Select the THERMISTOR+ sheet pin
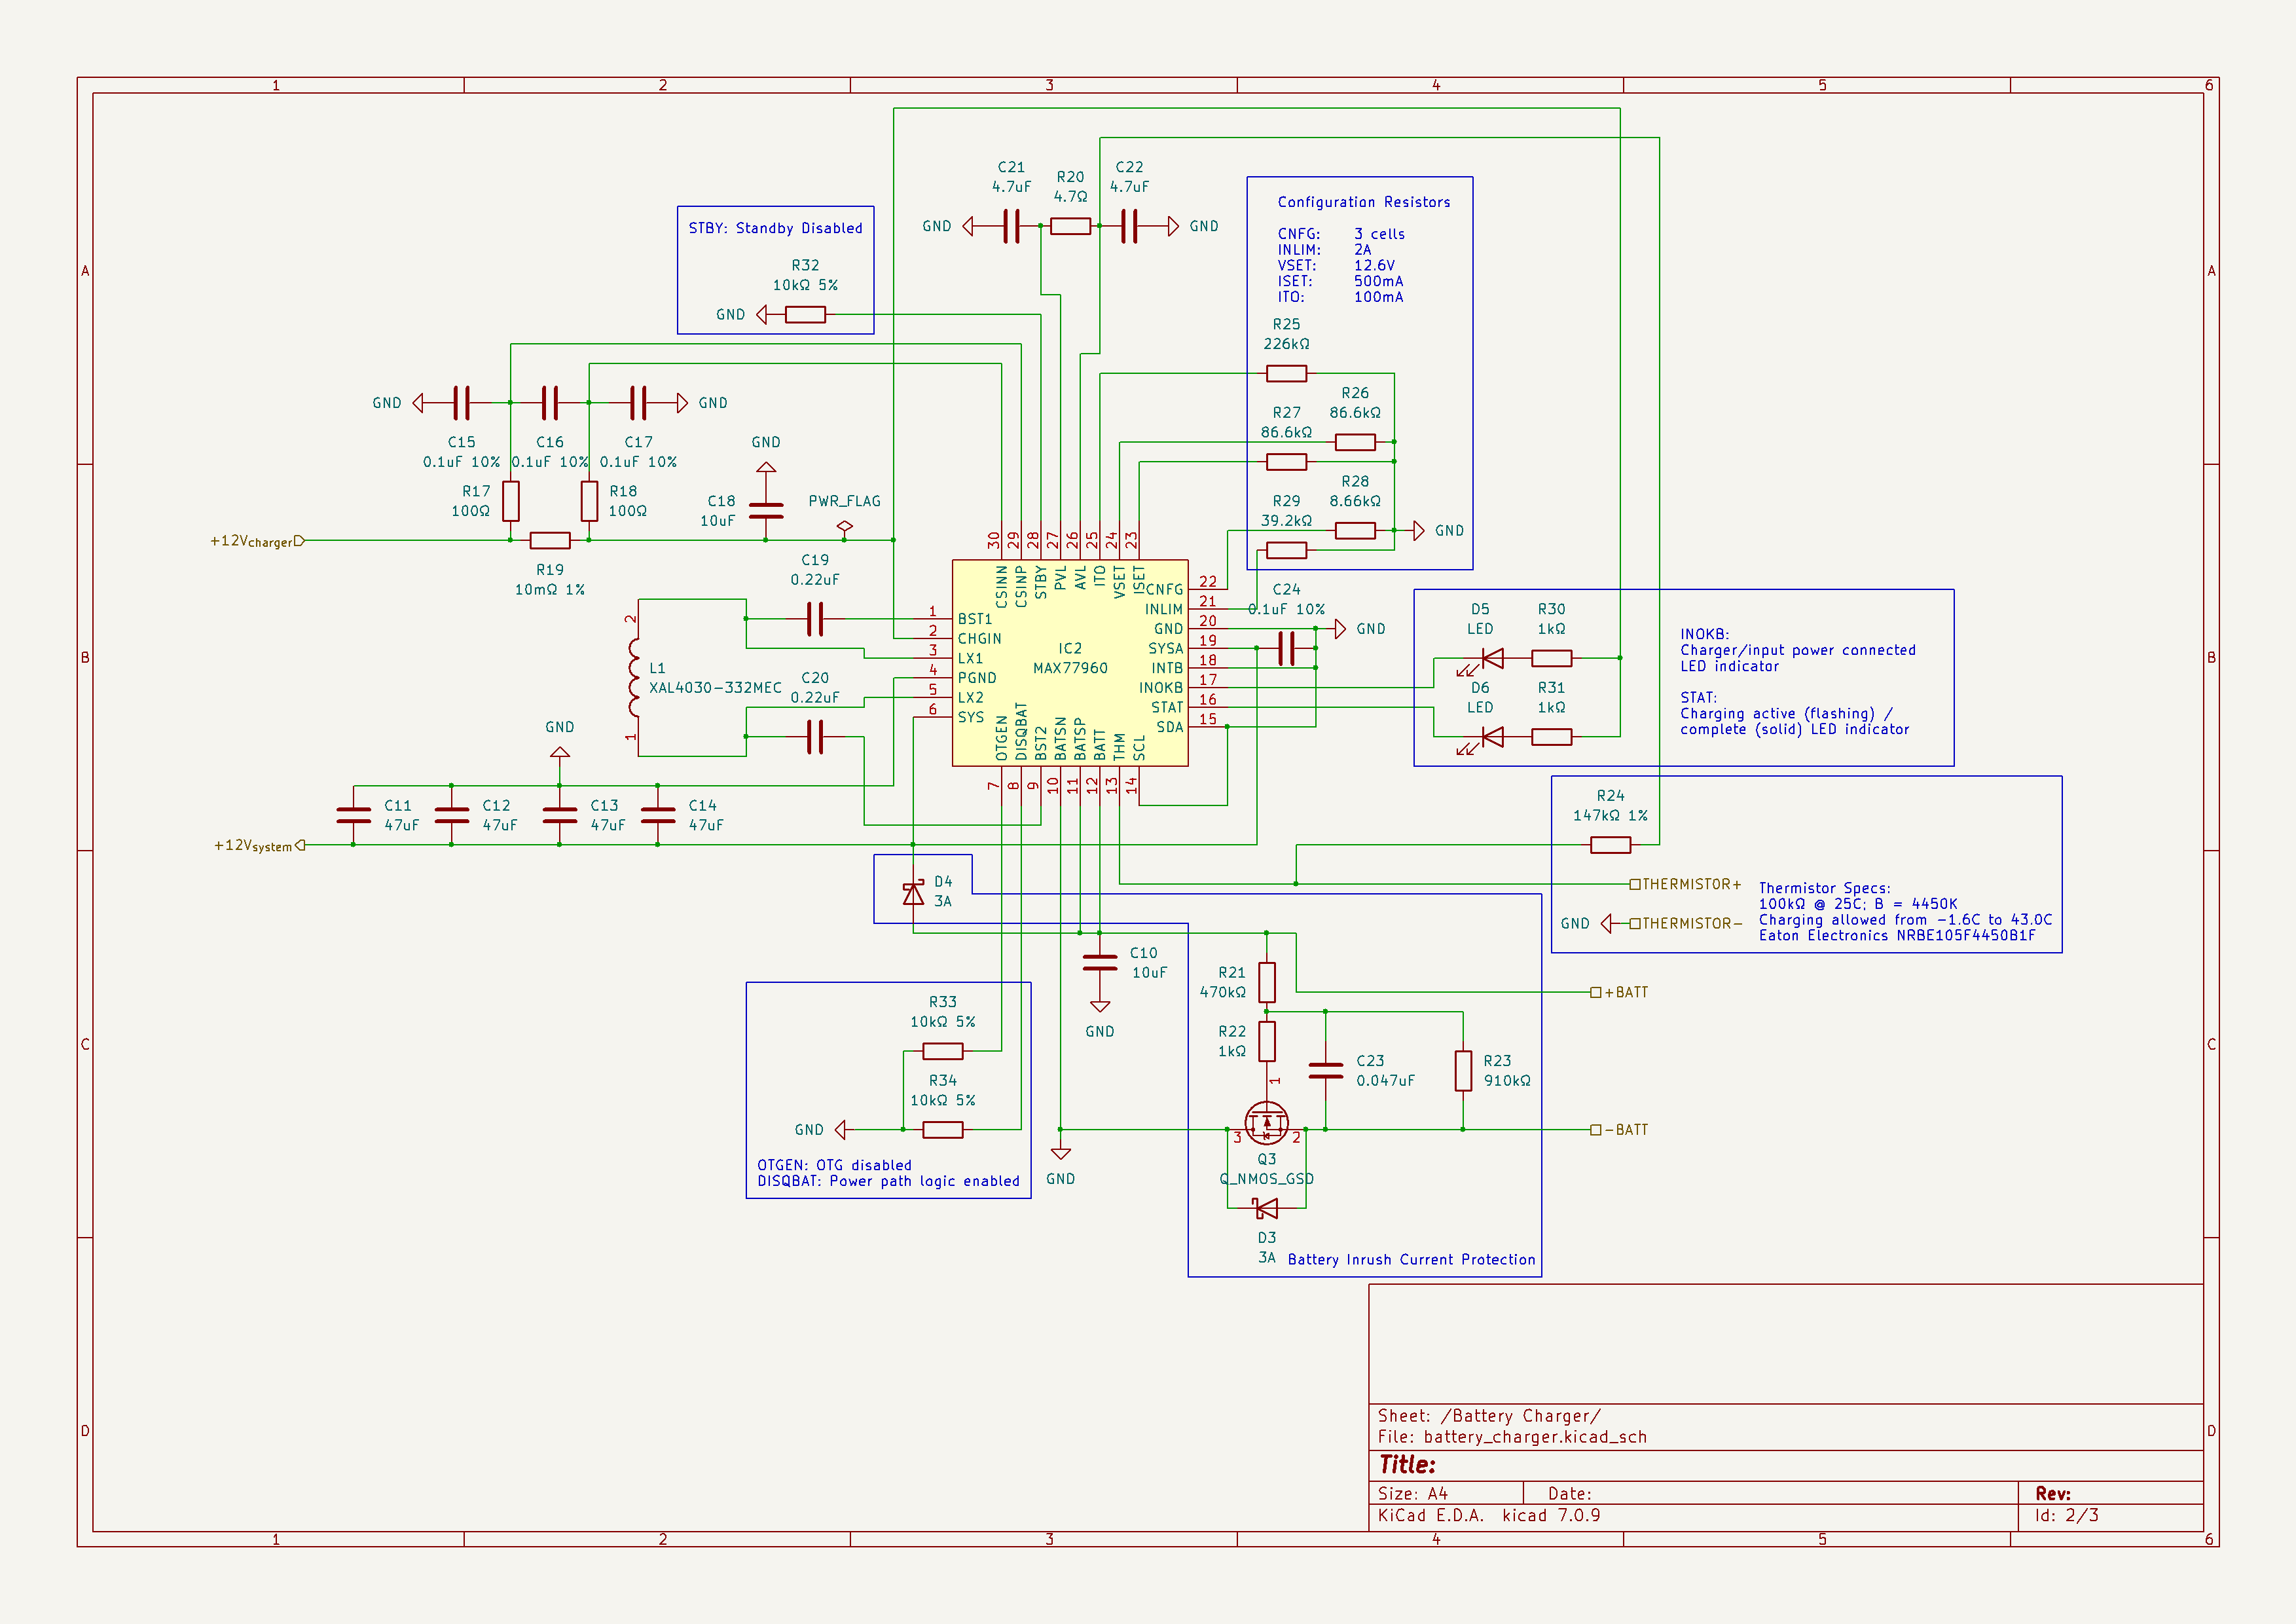The width and height of the screenshot is (2296, 1624). tap(1686, 884)
